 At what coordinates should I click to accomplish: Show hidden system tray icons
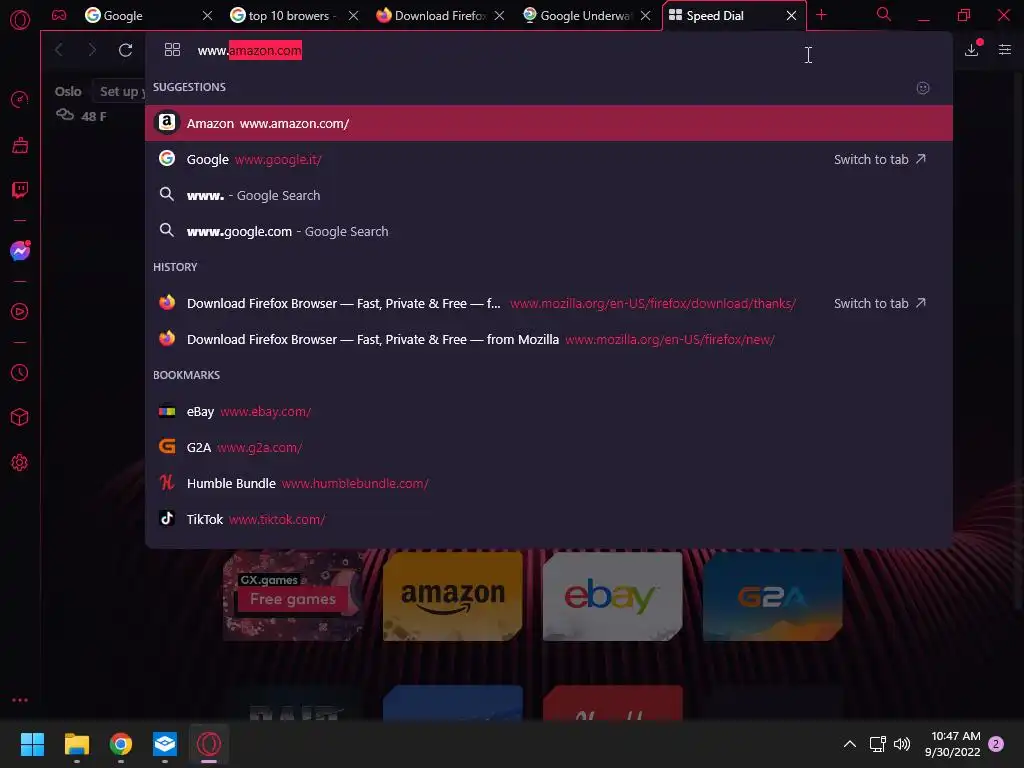pos(850,744)
